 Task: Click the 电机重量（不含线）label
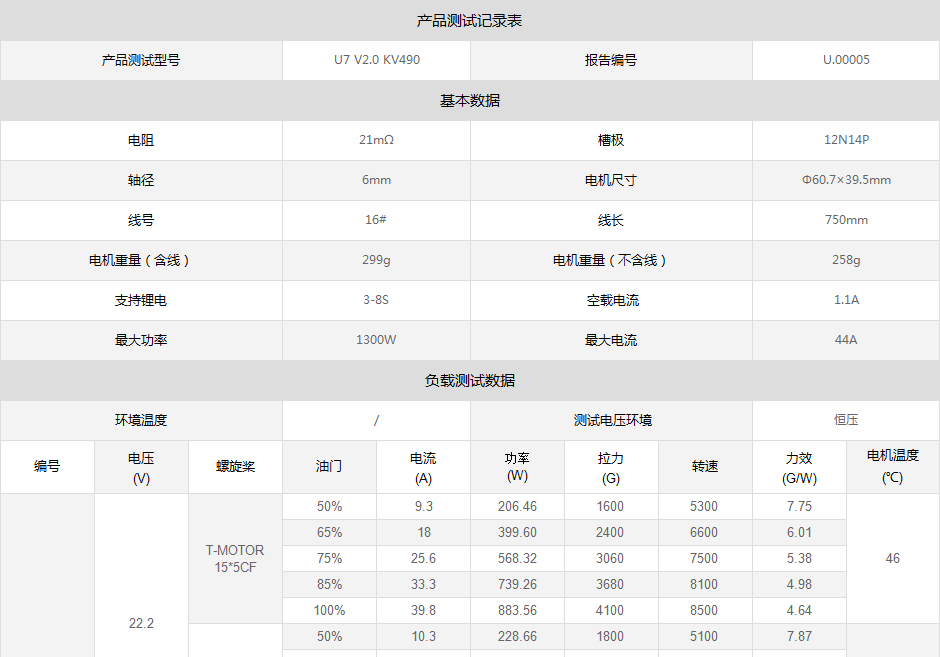pos(610,260)
